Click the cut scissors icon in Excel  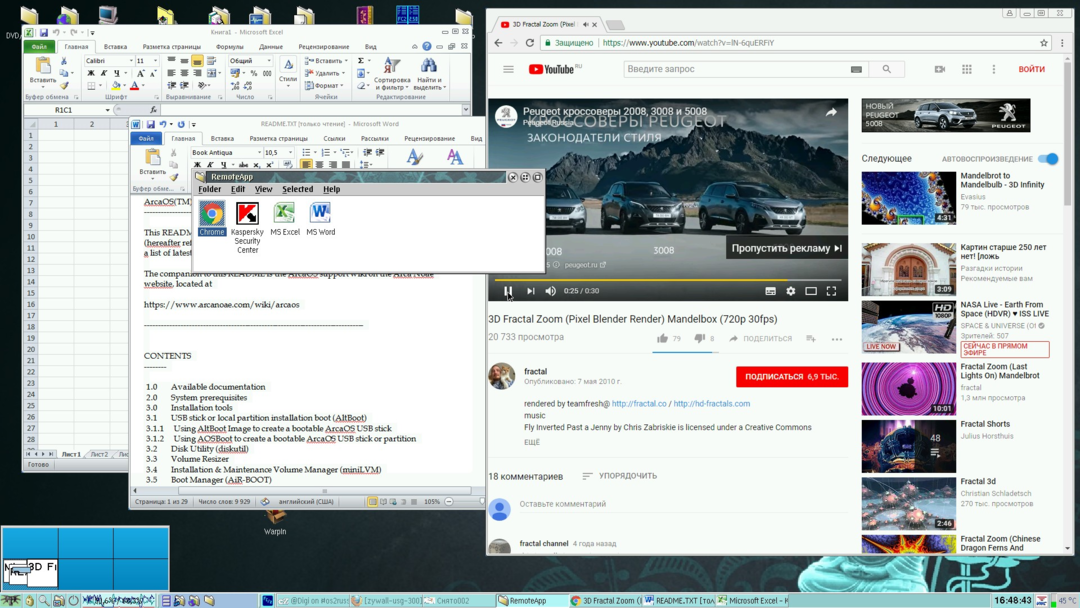64,61
